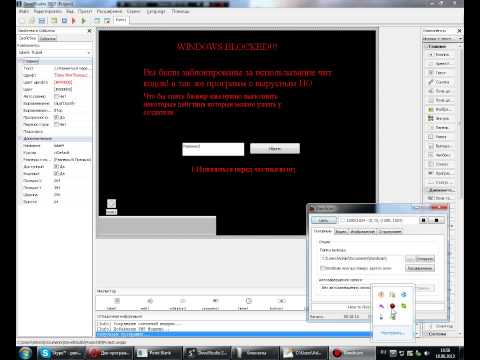Toggle checkbox under Папка вывода in Bandicam
480x360 pixels.
pyautogui.click(x=322, y=268)
